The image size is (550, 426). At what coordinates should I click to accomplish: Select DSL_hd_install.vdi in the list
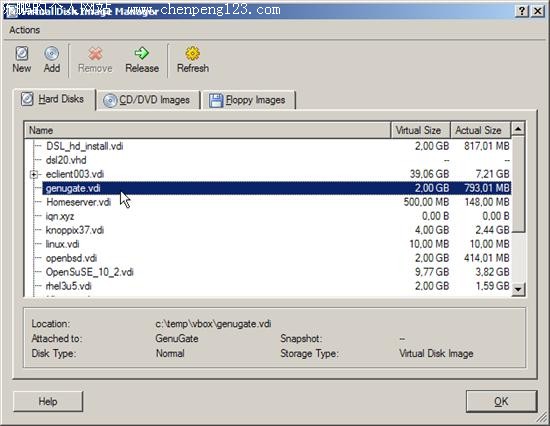coord(85,146)
